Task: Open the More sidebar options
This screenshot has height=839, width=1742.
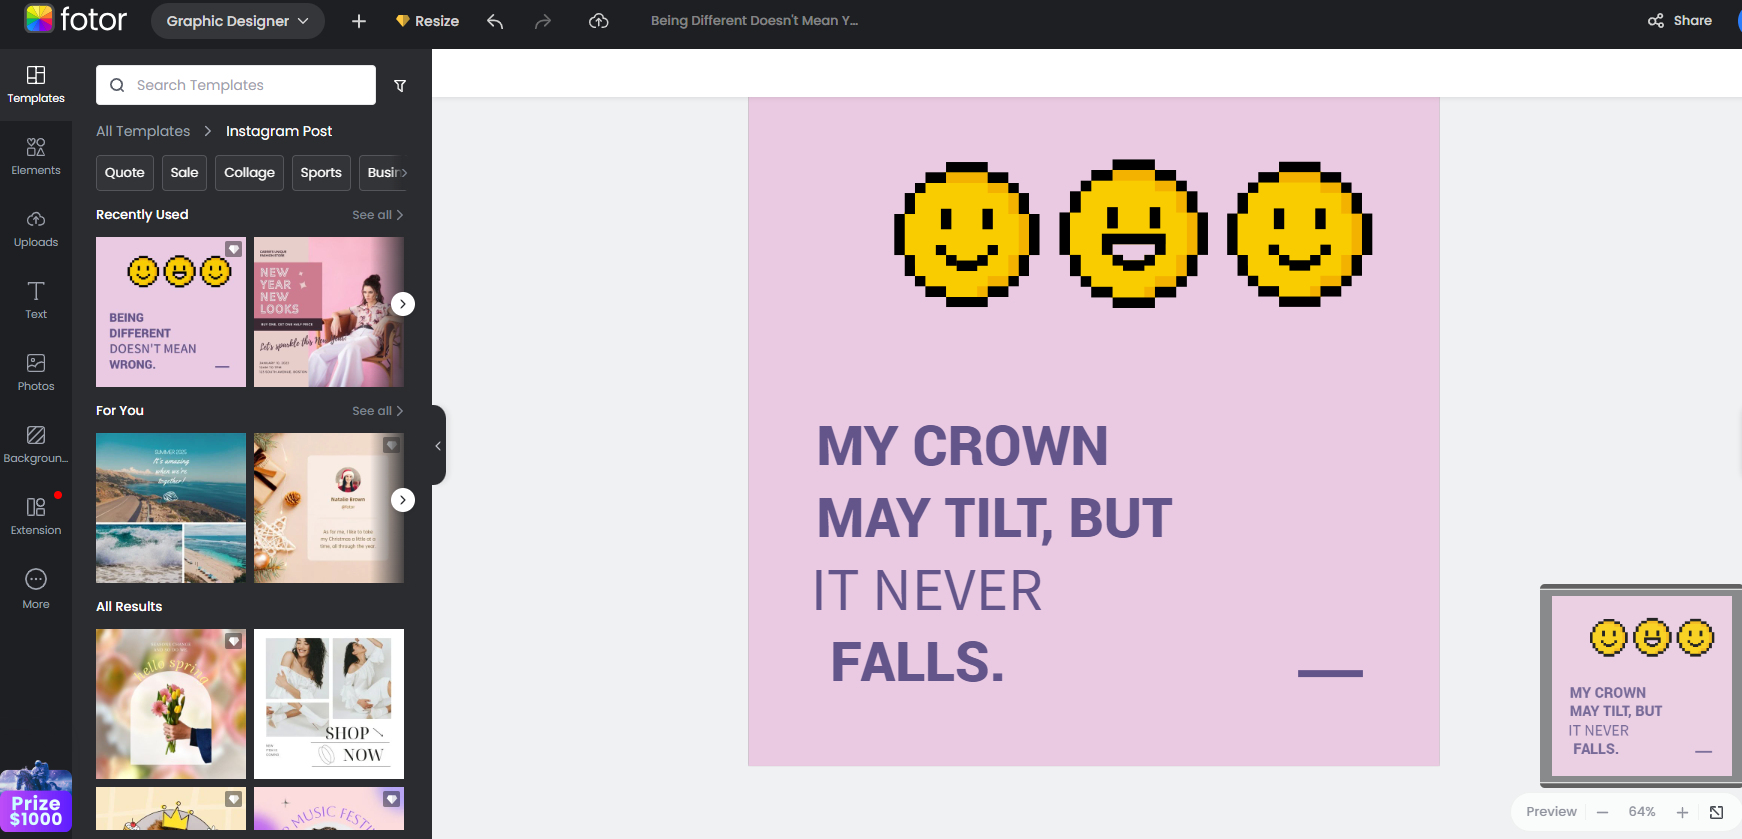Action: [x=36, y=589]
